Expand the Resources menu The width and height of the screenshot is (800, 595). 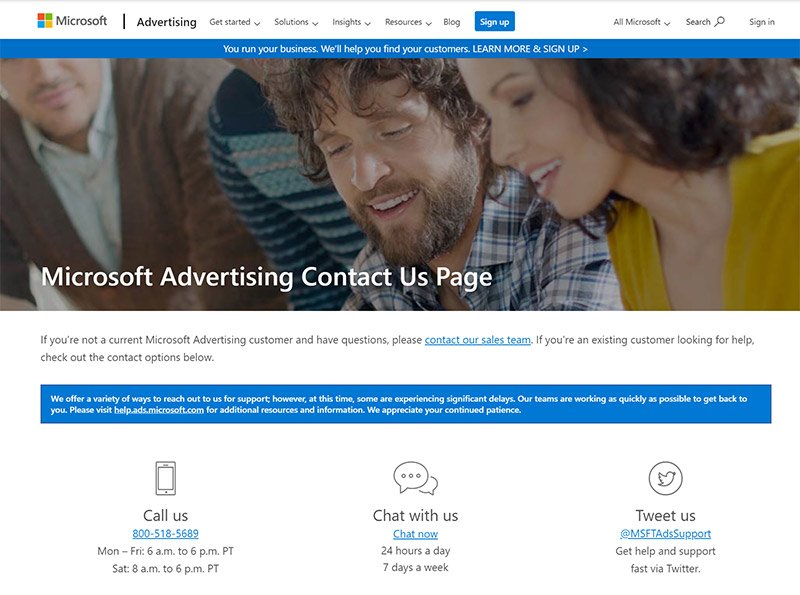[x=408, y=22]
